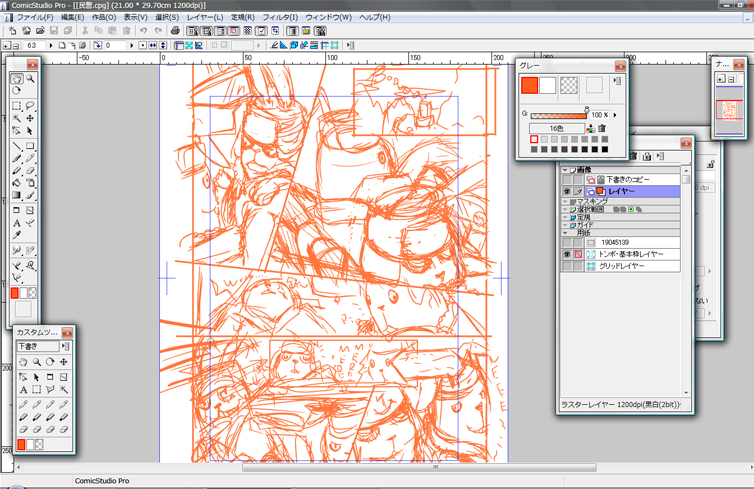Viewport: 754px width, 489px height.
Task: Hide the トンボ・基本枠レイヤー layer
Action: [567, 255]
